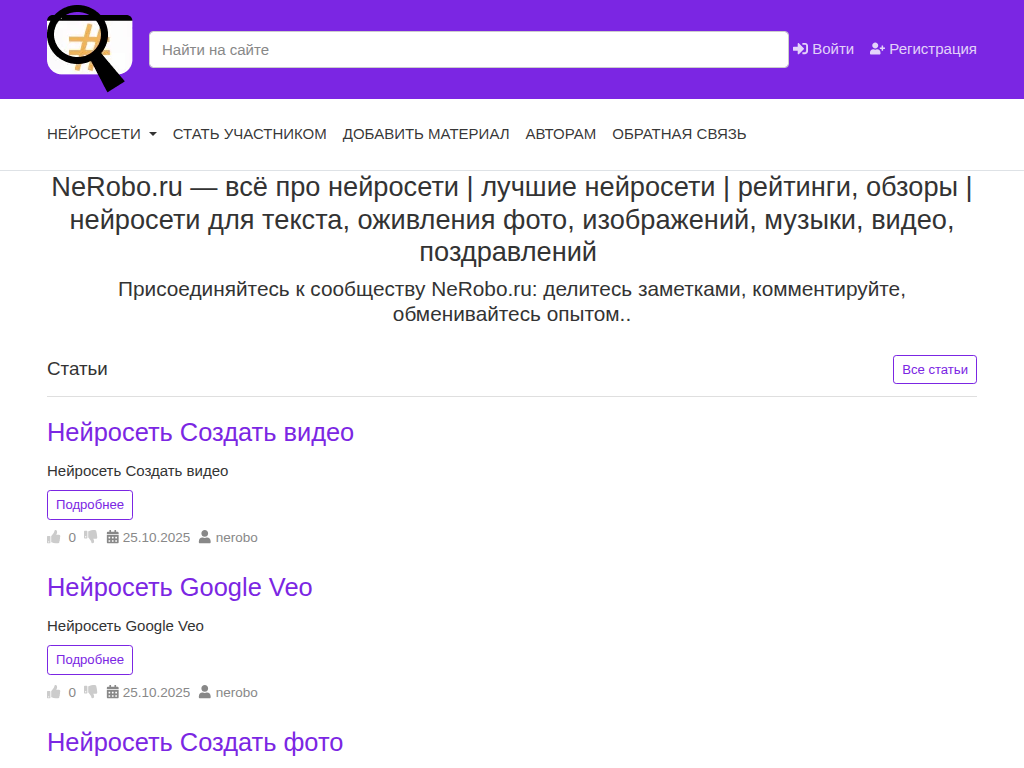Click the site search input field

pos(468,48)
